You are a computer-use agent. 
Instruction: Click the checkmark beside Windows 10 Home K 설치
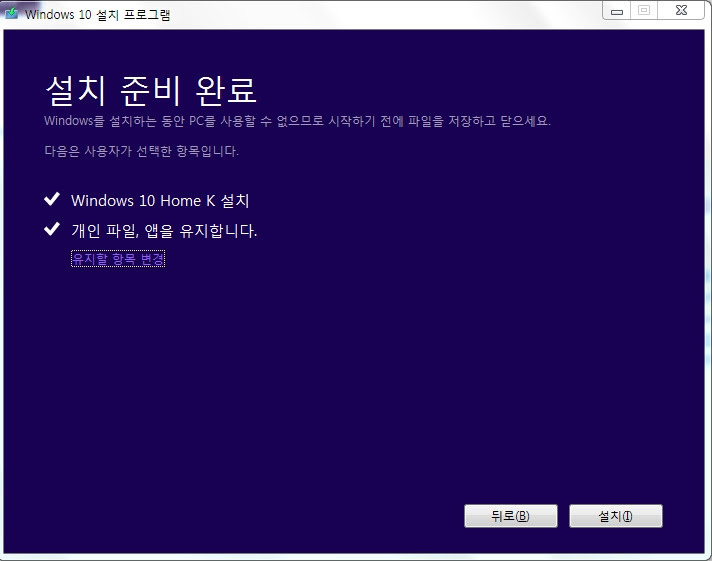tap(52, 199)
